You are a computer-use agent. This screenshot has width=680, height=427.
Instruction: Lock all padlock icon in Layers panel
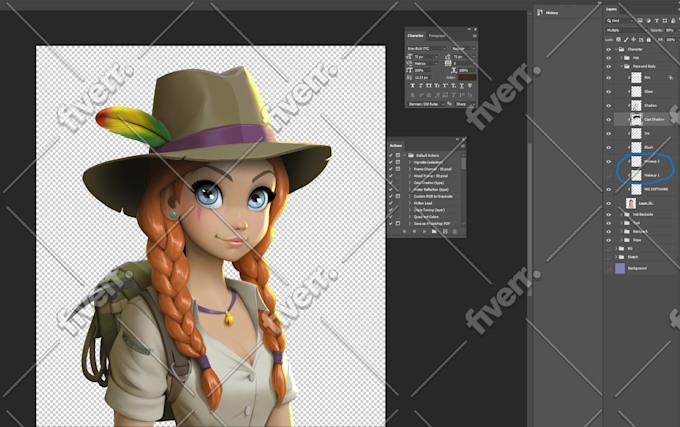point(649,39)
